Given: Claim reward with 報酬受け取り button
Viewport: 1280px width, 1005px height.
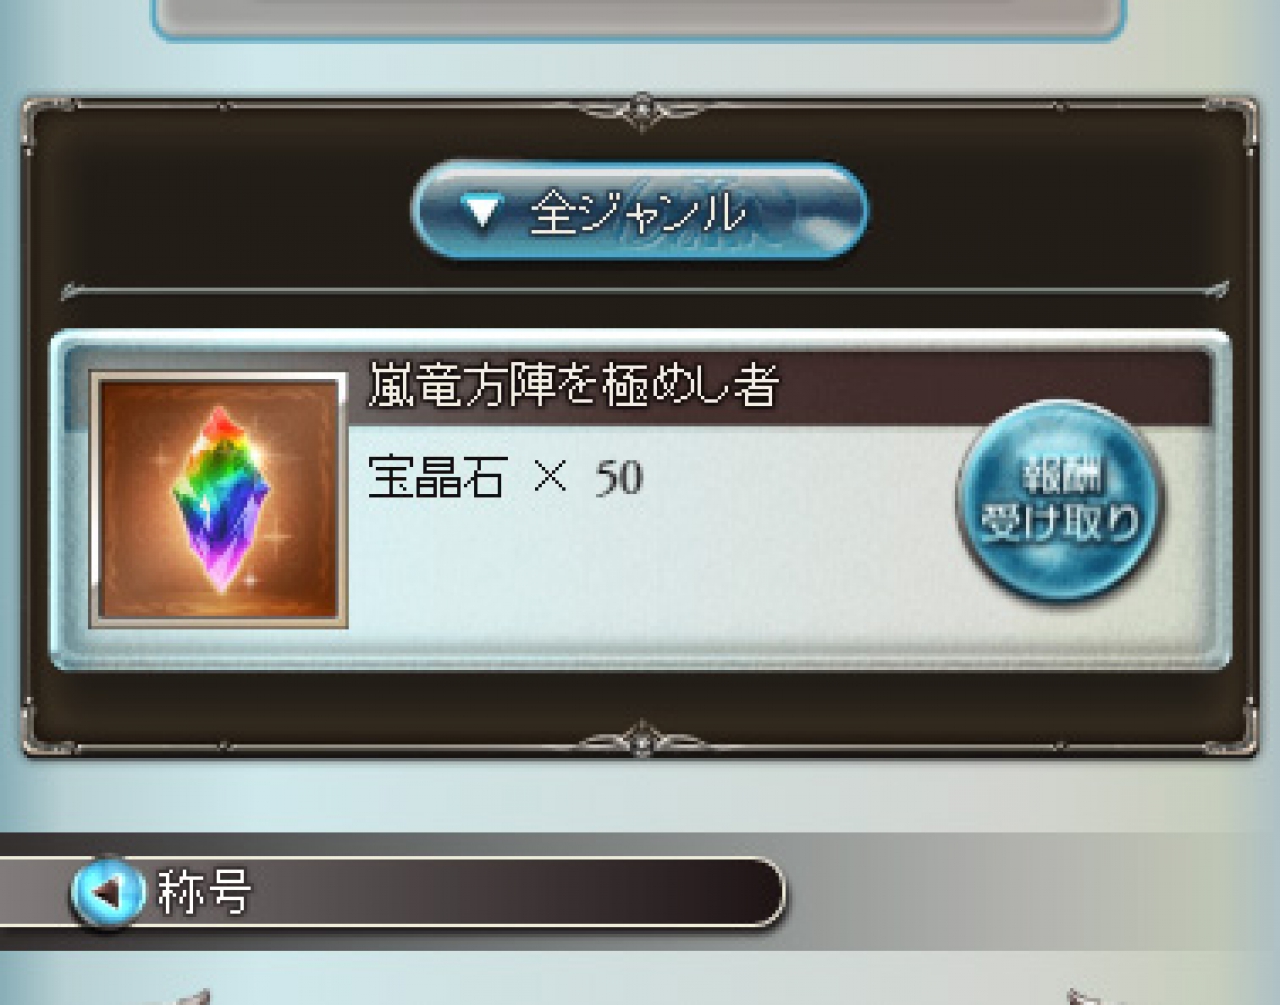Looking at the screenshot, I should [1061, 501].
